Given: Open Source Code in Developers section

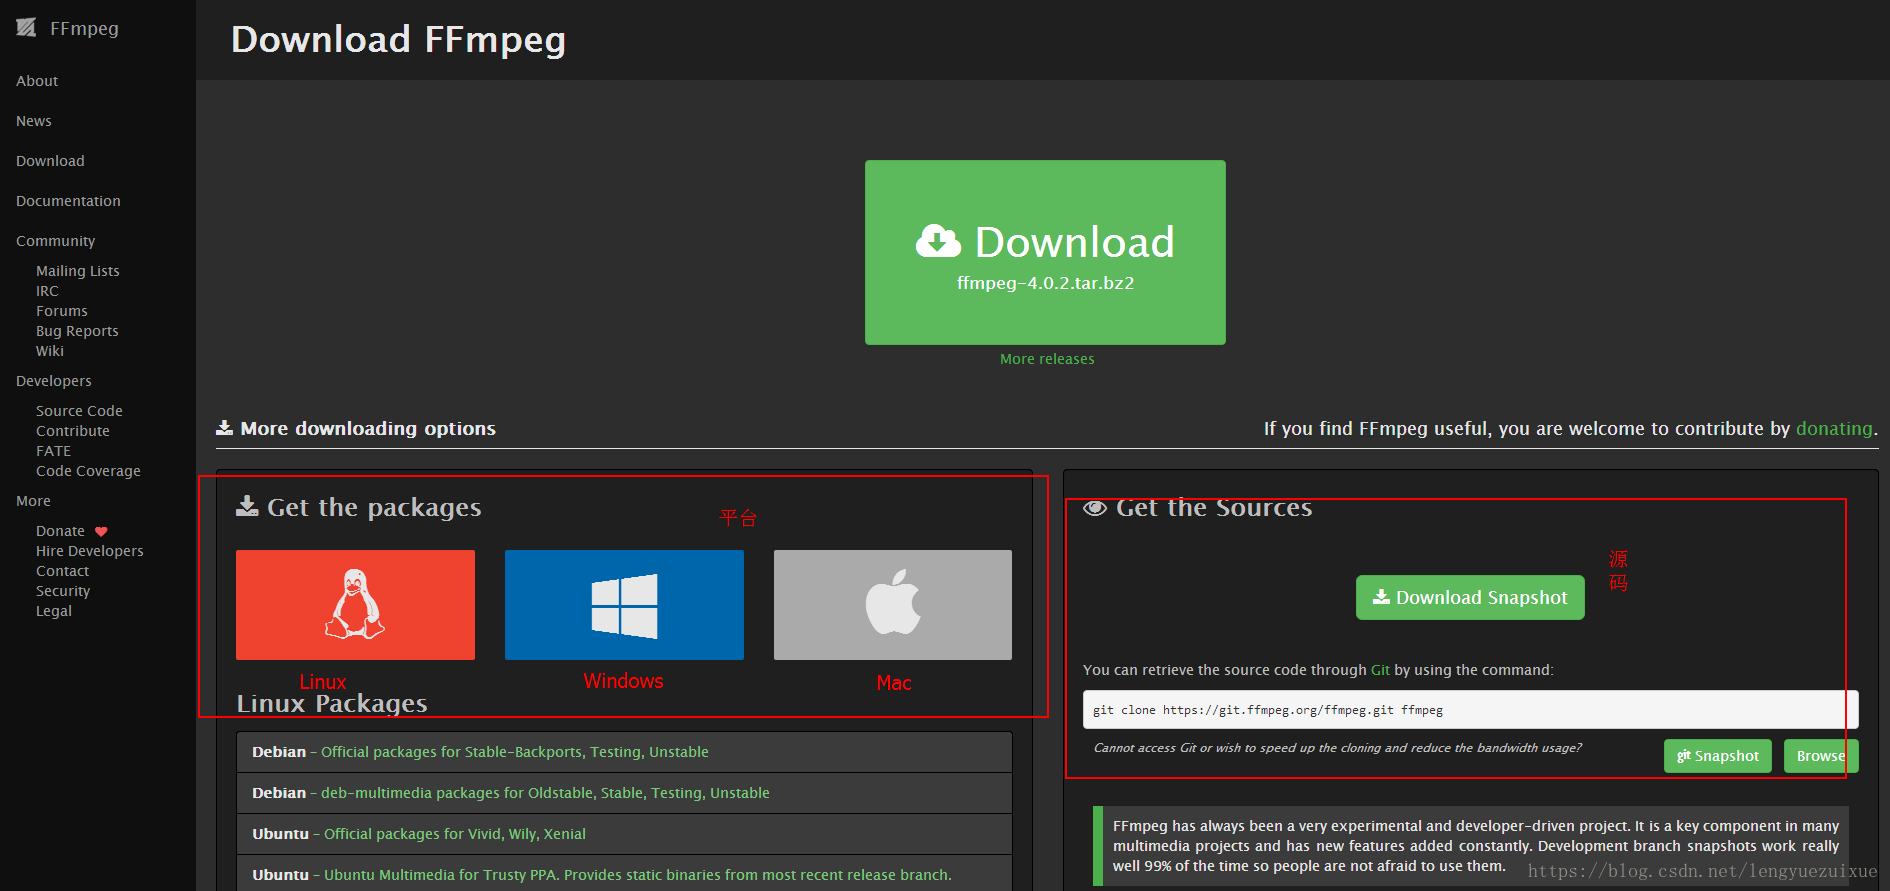Looking at the screenshot, I should (79, 411).
